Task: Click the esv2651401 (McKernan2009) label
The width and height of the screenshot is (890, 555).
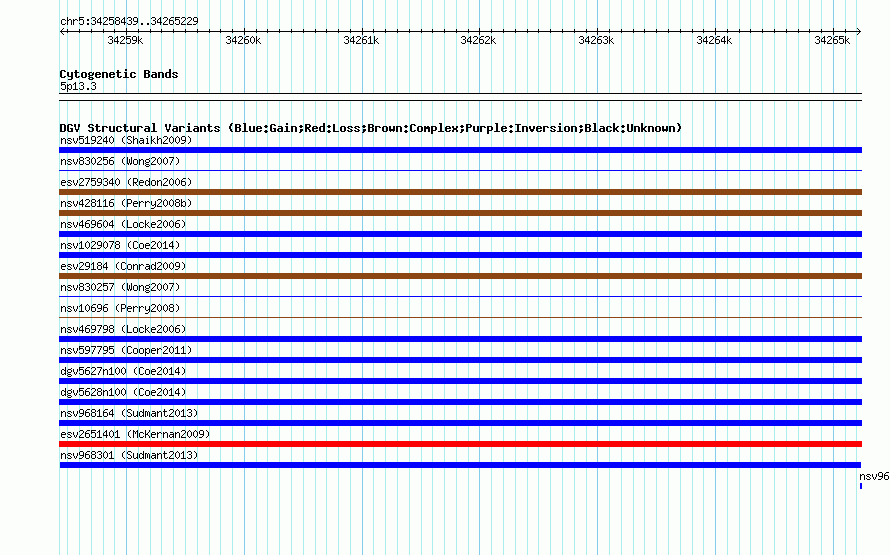Action: 135,434
